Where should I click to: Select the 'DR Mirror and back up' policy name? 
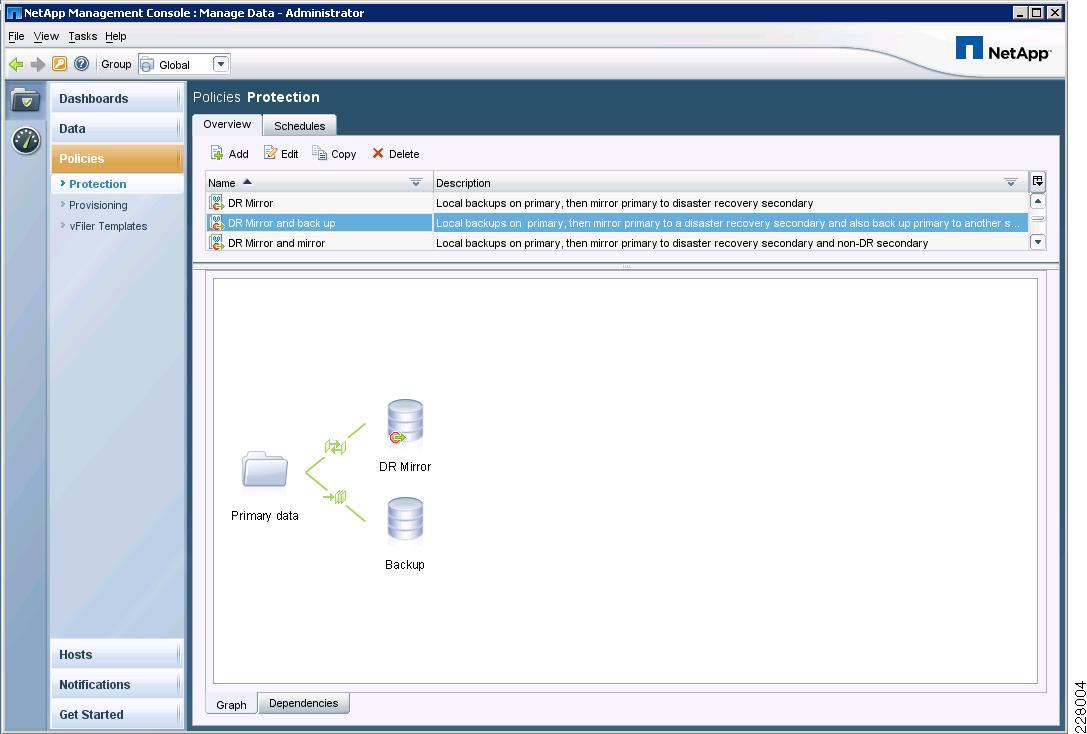click(281, 223)
